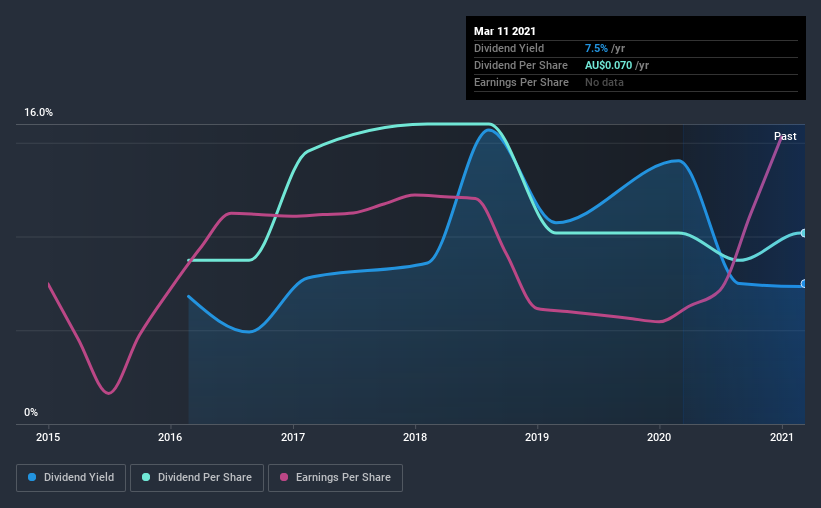Click the 2015 x-axis label

tap(48, 437)
